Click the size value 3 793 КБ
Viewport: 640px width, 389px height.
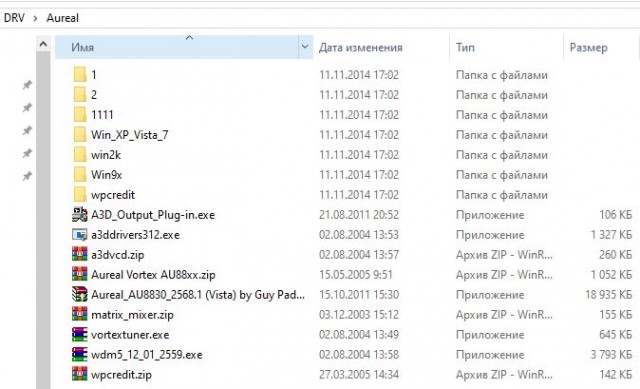click(x=611, y=355)
